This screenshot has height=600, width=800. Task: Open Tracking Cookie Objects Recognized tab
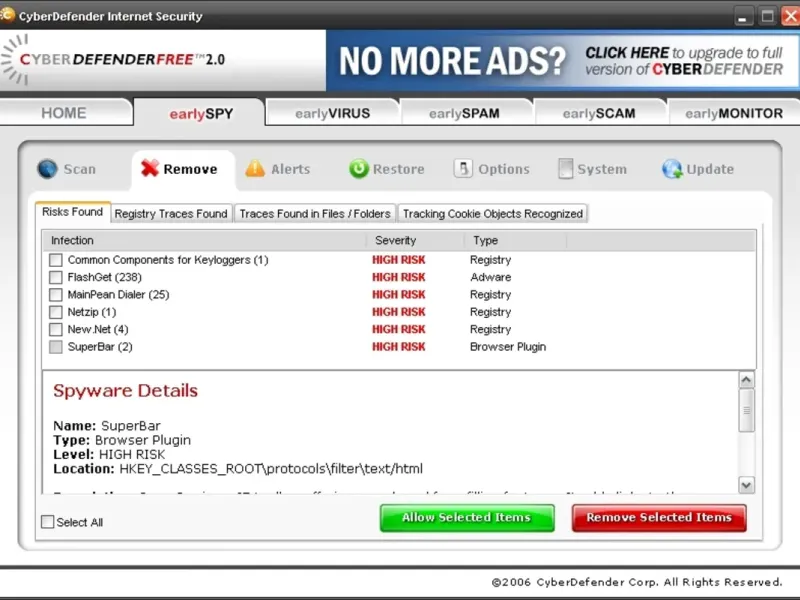tap(493, 214)
